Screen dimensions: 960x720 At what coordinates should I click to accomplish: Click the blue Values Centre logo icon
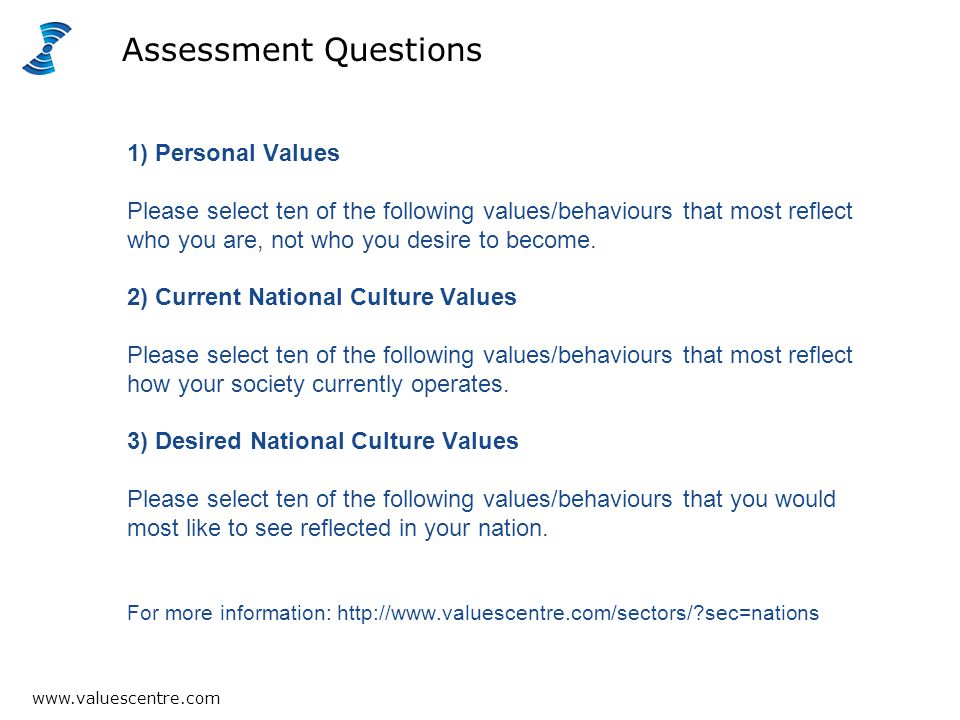47,48
